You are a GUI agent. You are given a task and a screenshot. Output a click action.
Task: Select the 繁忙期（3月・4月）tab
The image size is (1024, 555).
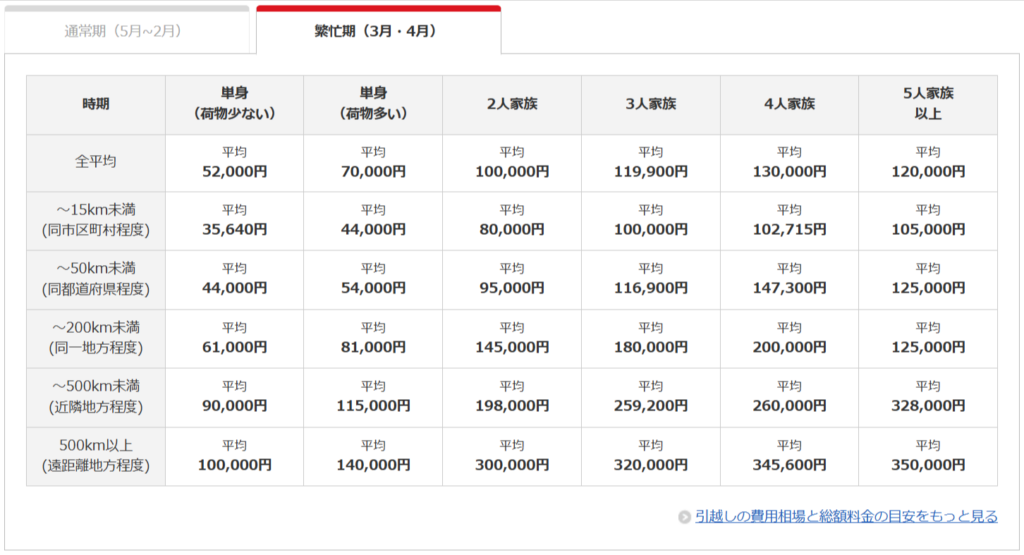(x=376, y=31)
